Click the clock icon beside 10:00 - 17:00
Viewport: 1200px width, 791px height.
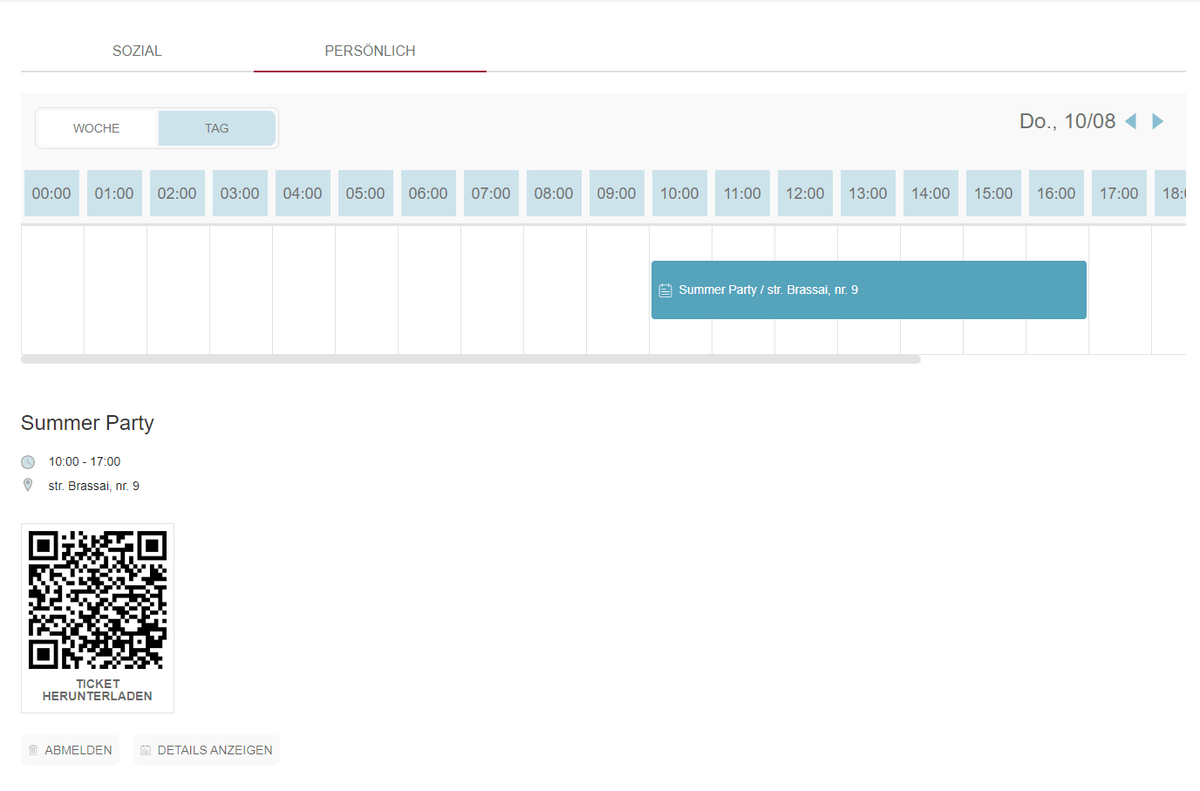pos(28,462)
